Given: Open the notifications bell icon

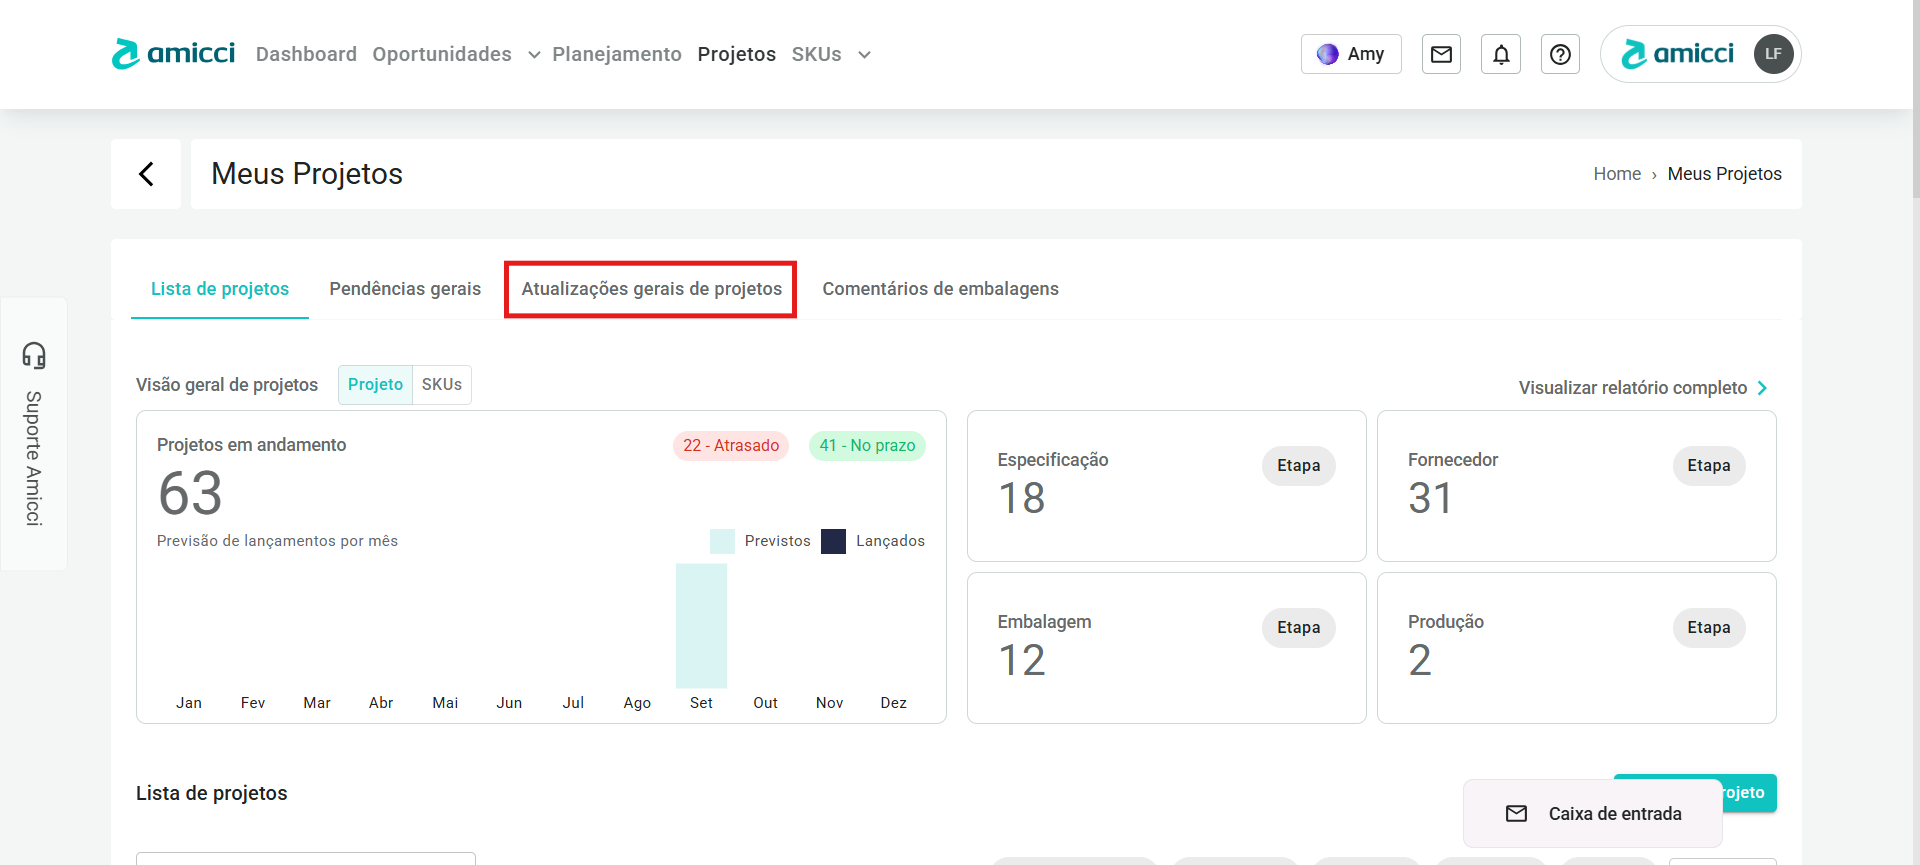Looking at the screenshot, I should (1501, 54).
